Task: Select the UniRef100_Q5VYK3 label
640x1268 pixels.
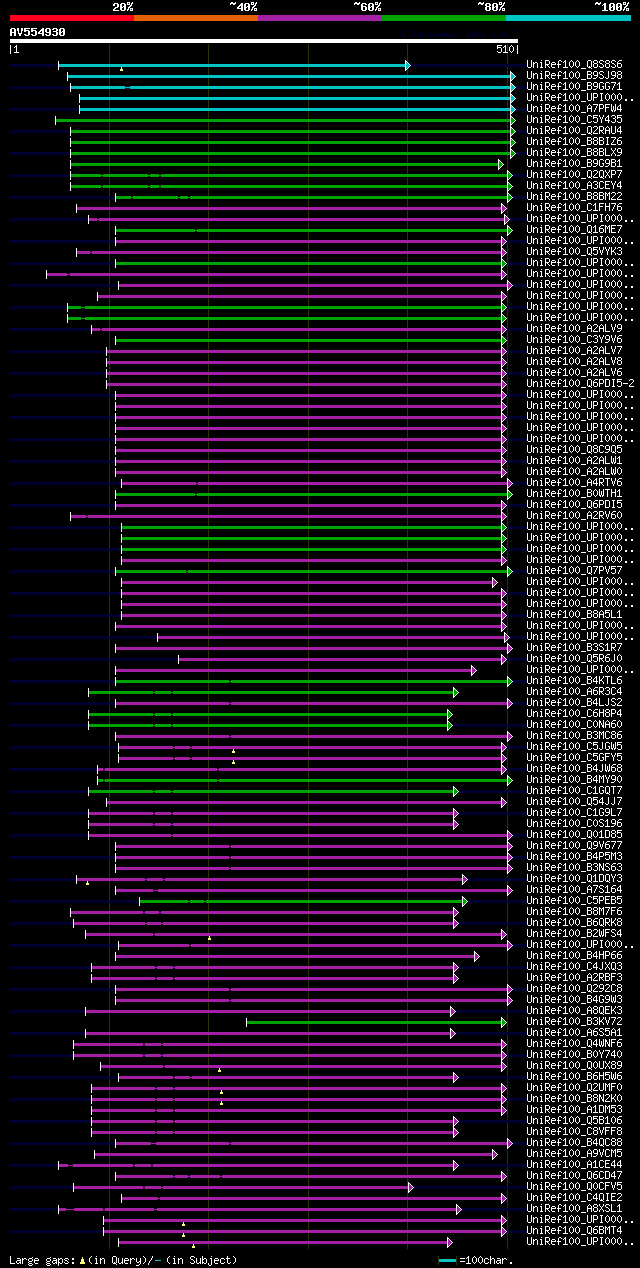Action: pyautogui.click(x=575, y=252)
